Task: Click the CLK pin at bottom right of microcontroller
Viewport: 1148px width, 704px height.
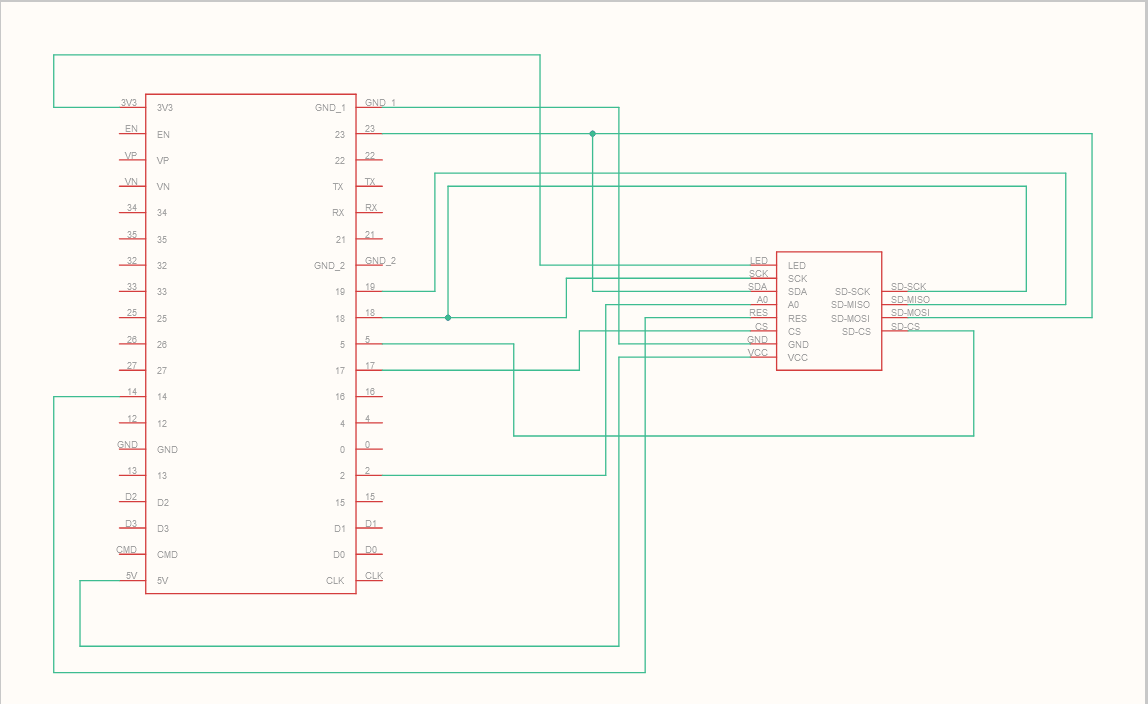Action: pyautogui.click(x=369, y=580)
